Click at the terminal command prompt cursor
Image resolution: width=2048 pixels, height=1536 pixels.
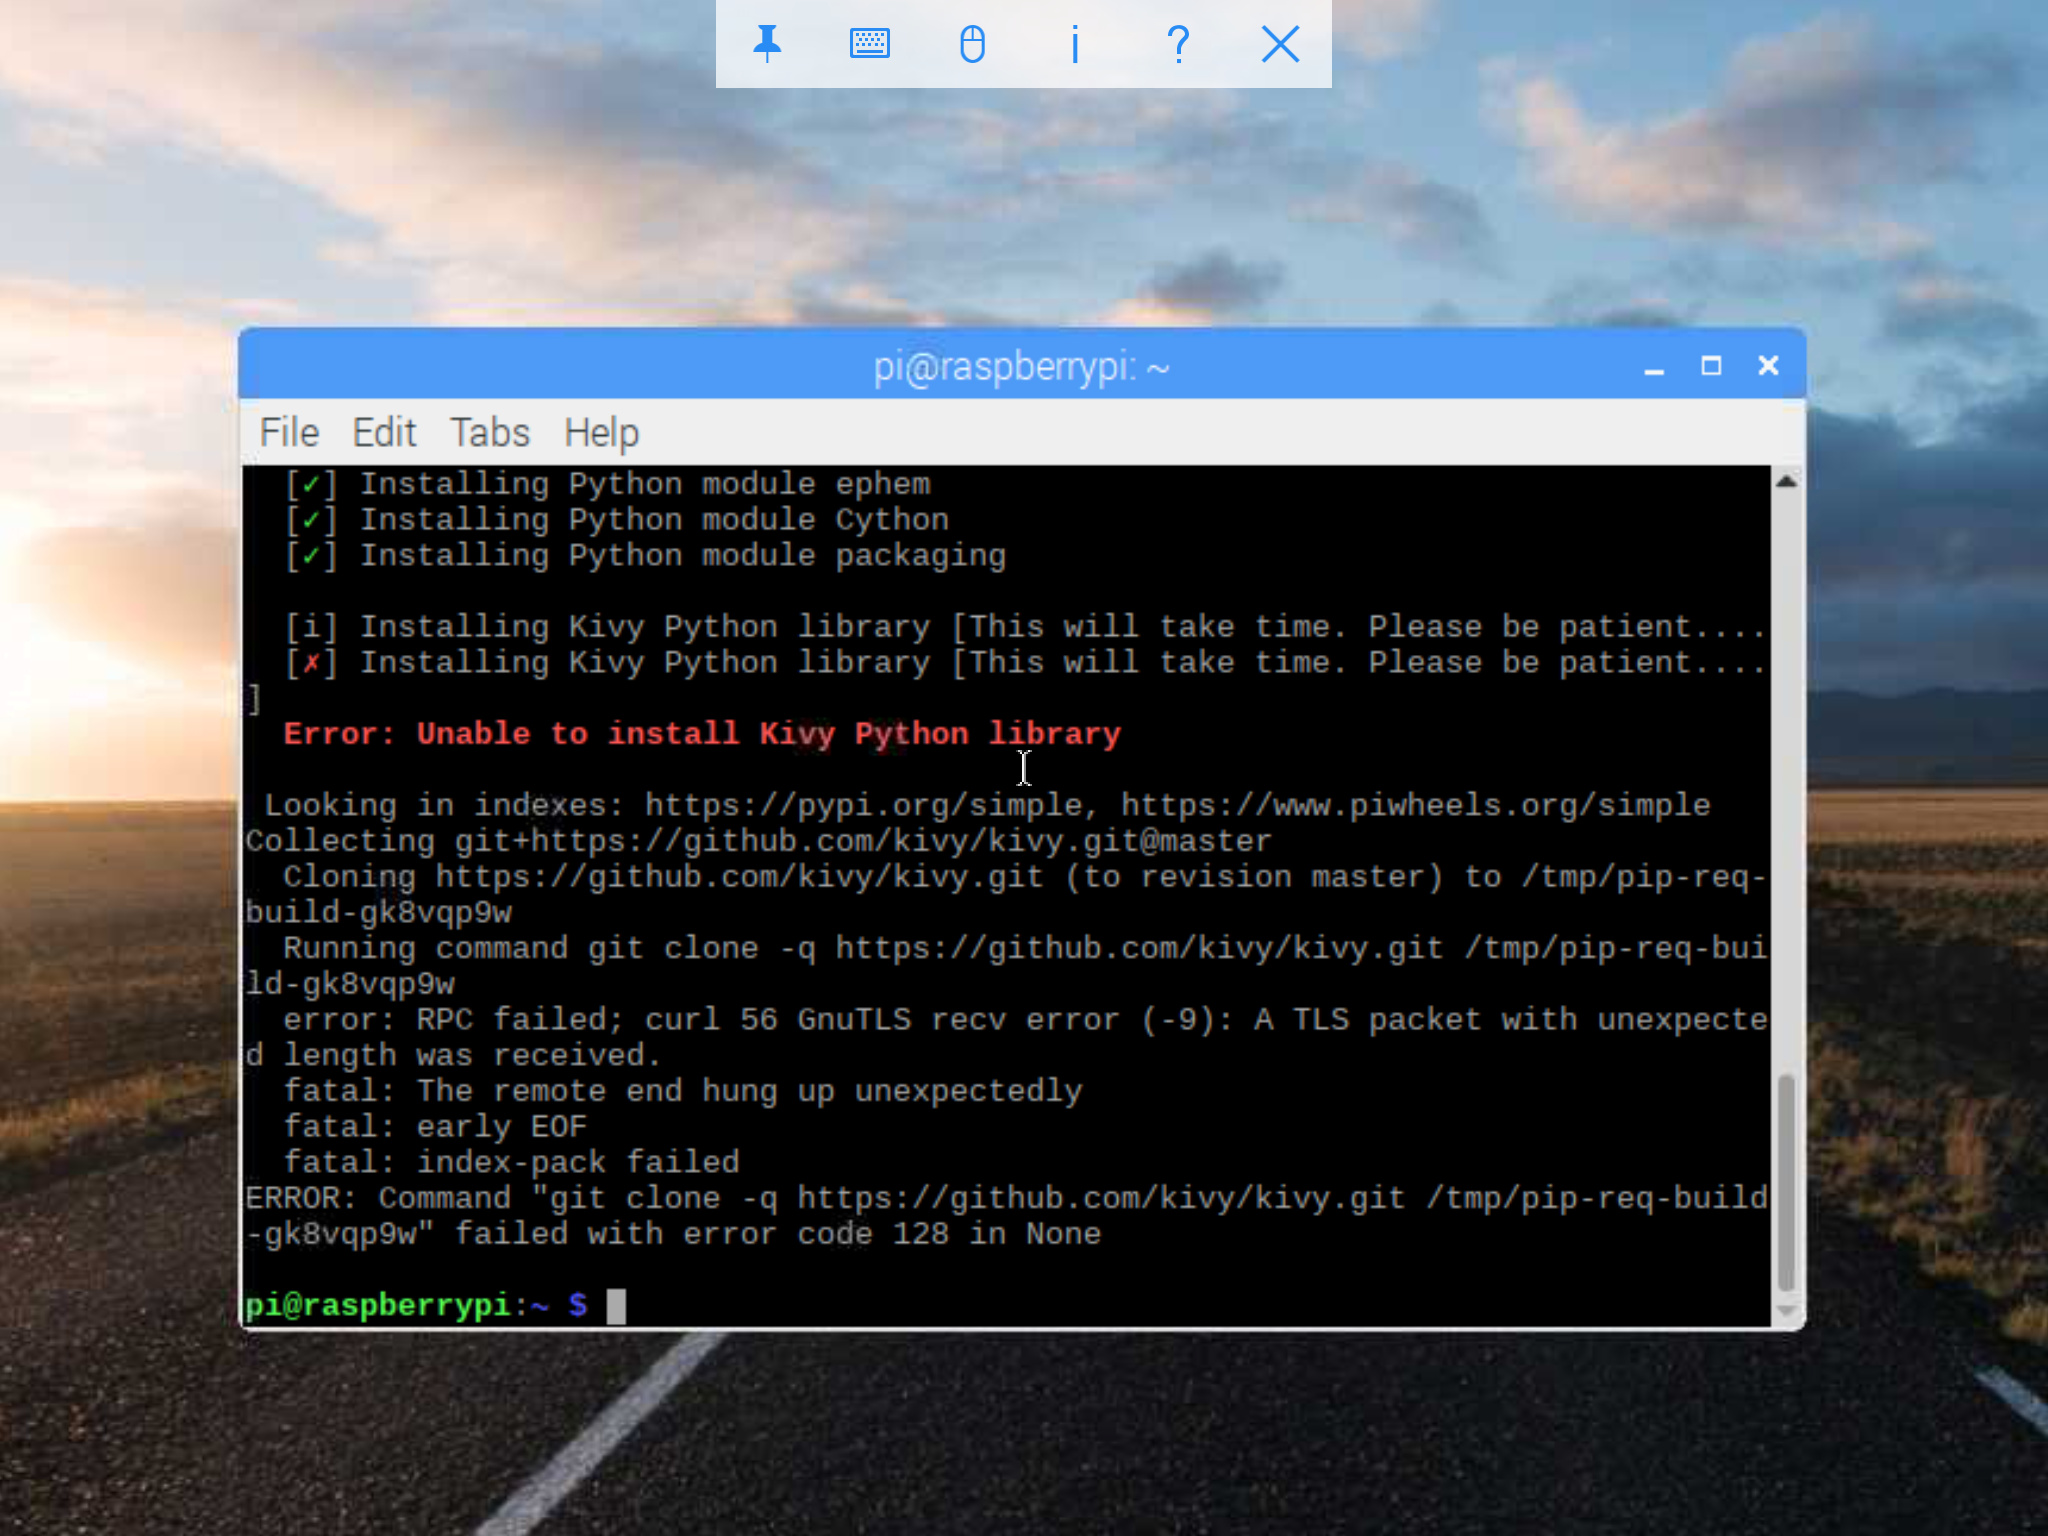tap(616, 1306)
